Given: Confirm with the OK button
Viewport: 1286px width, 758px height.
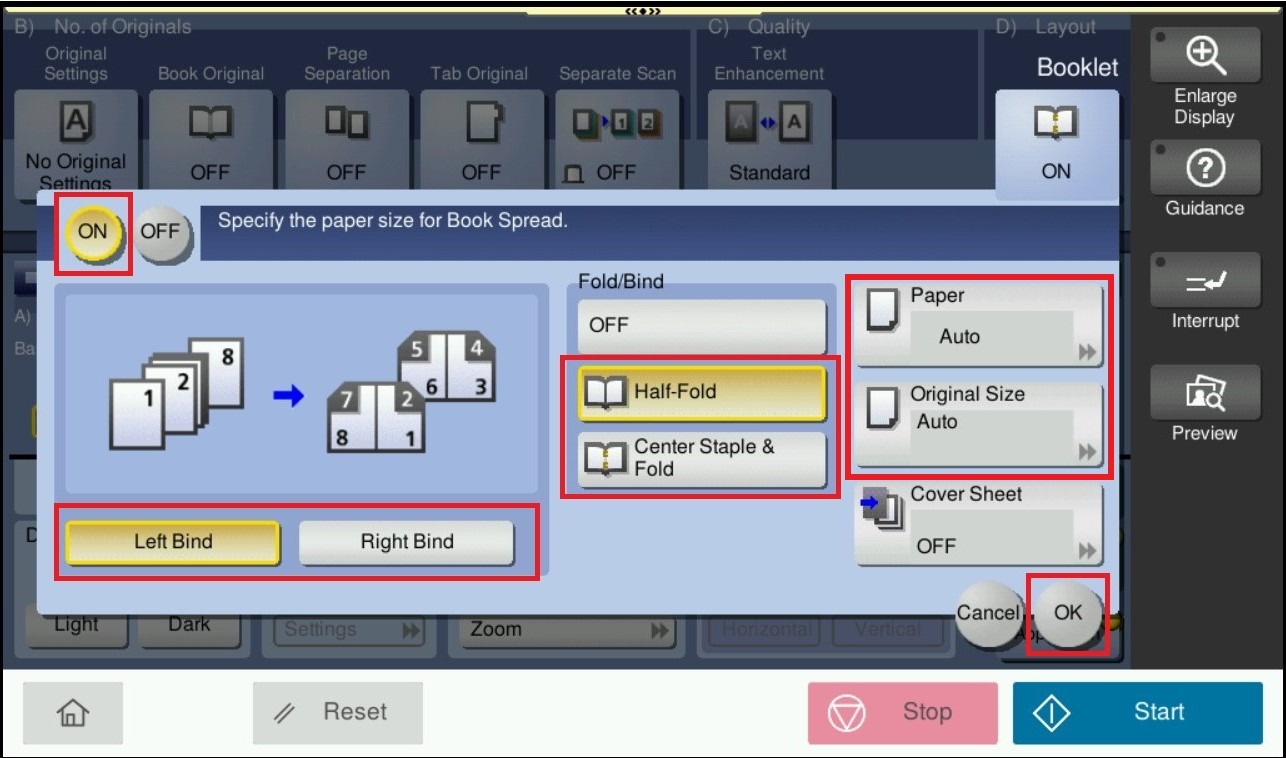Looking at the screenshot, I should (x=1068, y=612).
